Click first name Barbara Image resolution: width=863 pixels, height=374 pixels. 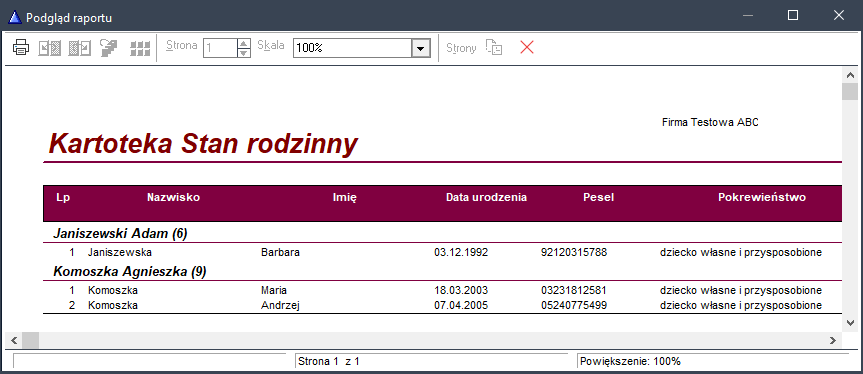coord(280,252)
